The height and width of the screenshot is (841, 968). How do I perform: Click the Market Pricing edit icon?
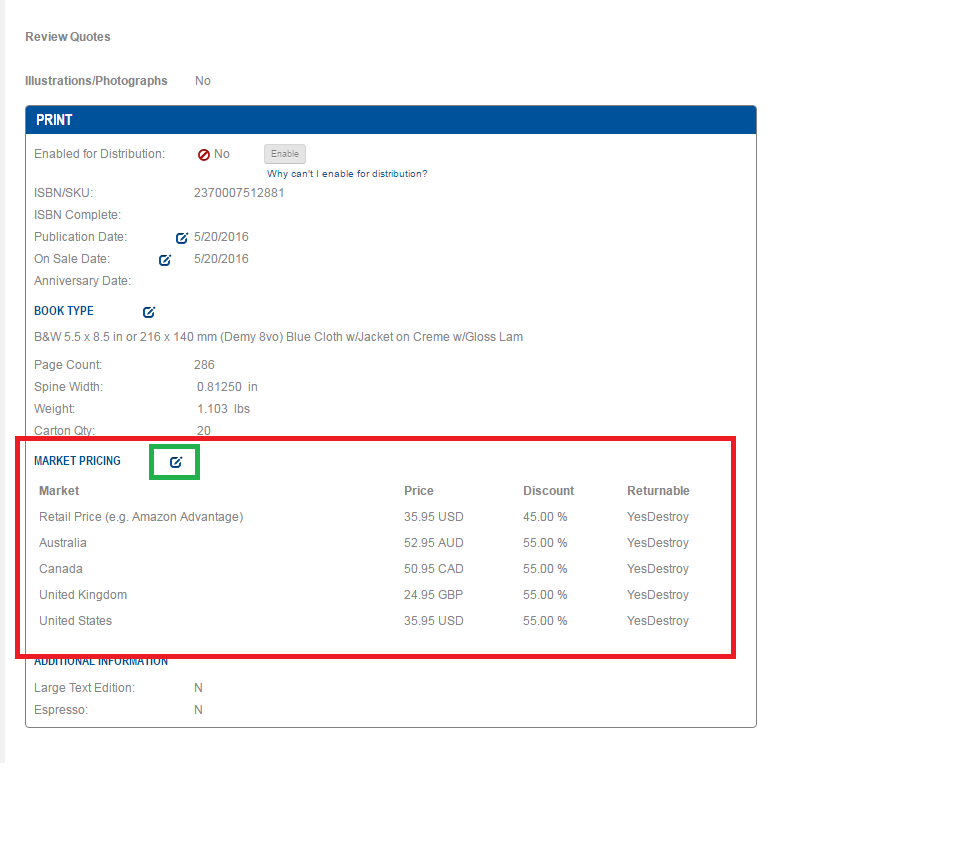[x=176, y=462]
